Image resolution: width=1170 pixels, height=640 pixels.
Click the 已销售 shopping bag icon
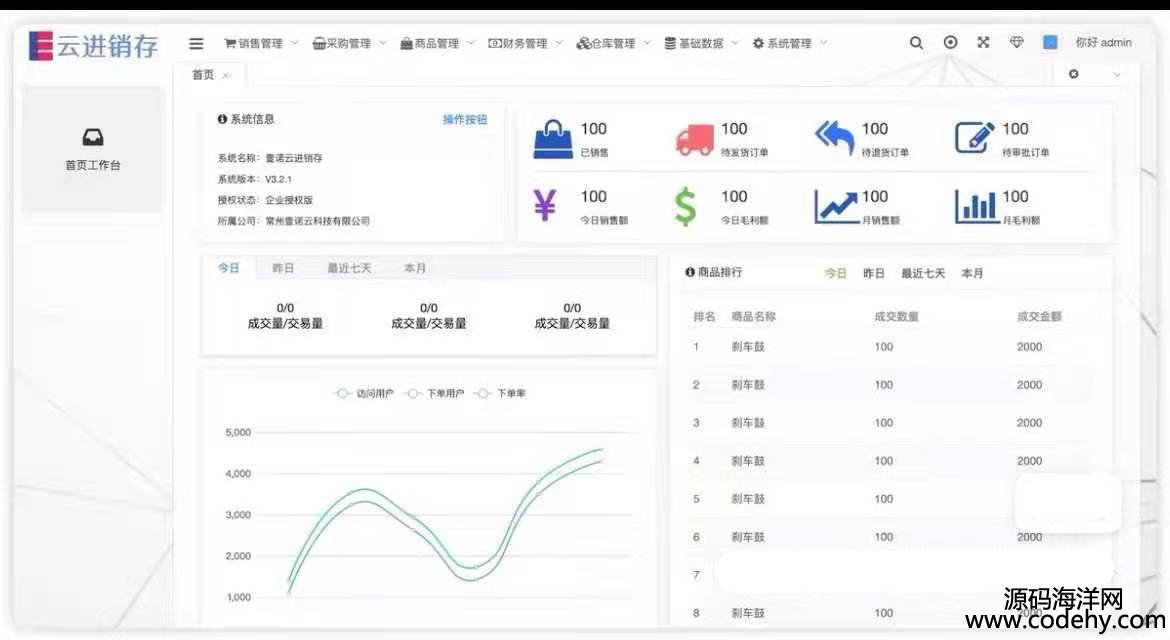553,139
